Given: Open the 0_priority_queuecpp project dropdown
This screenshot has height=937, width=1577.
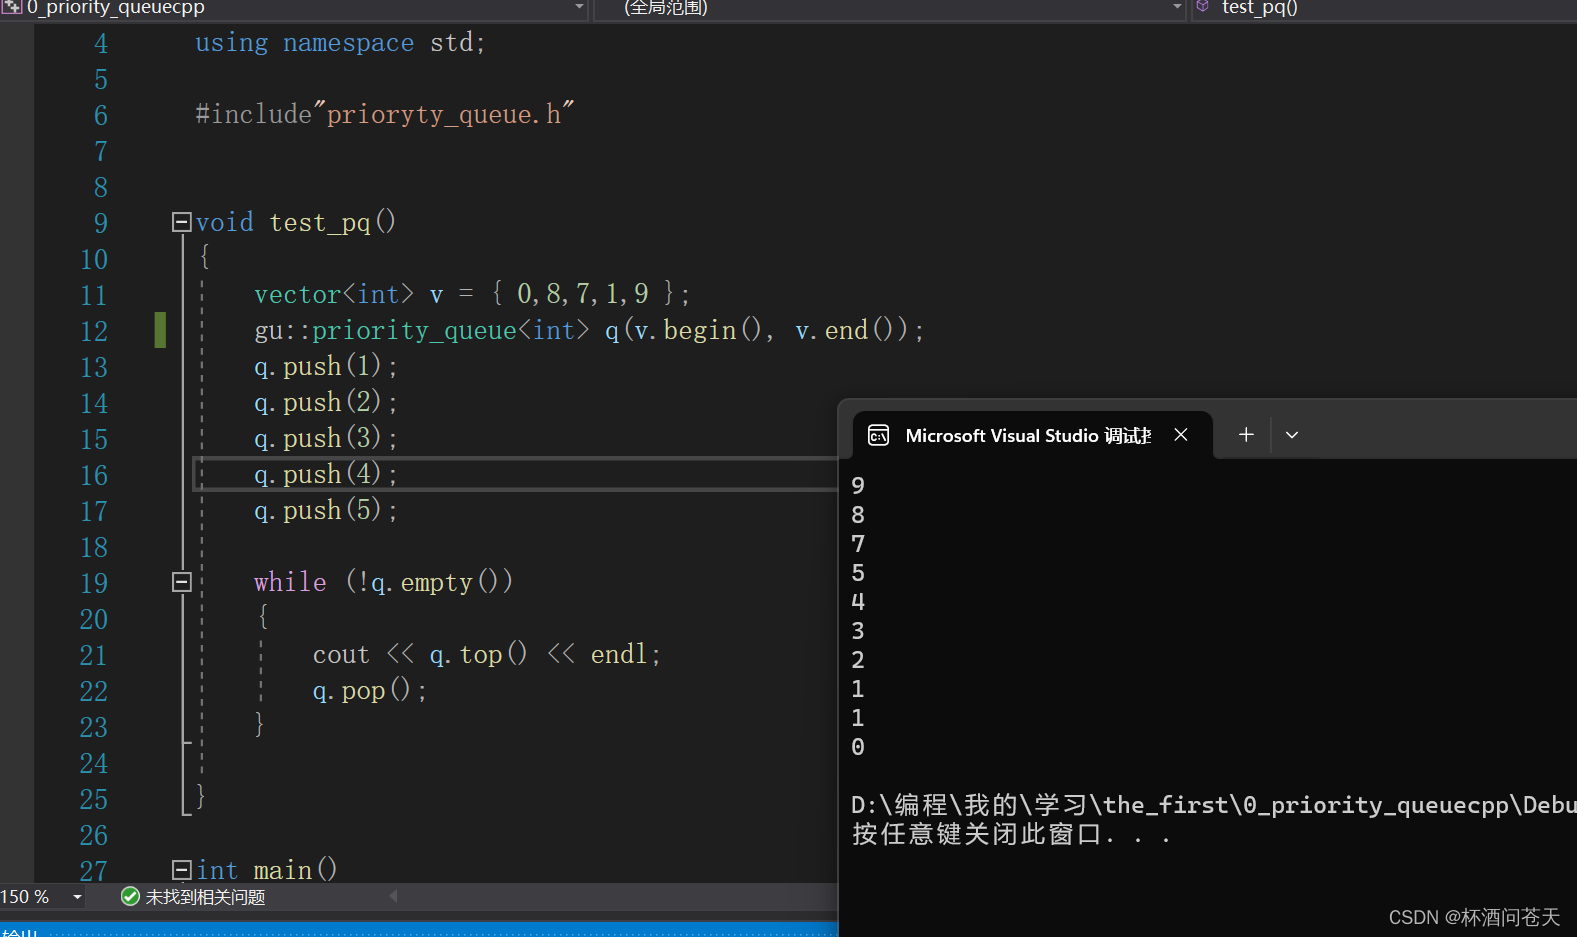Looking at the screenshot, I should tap(579, 8).
